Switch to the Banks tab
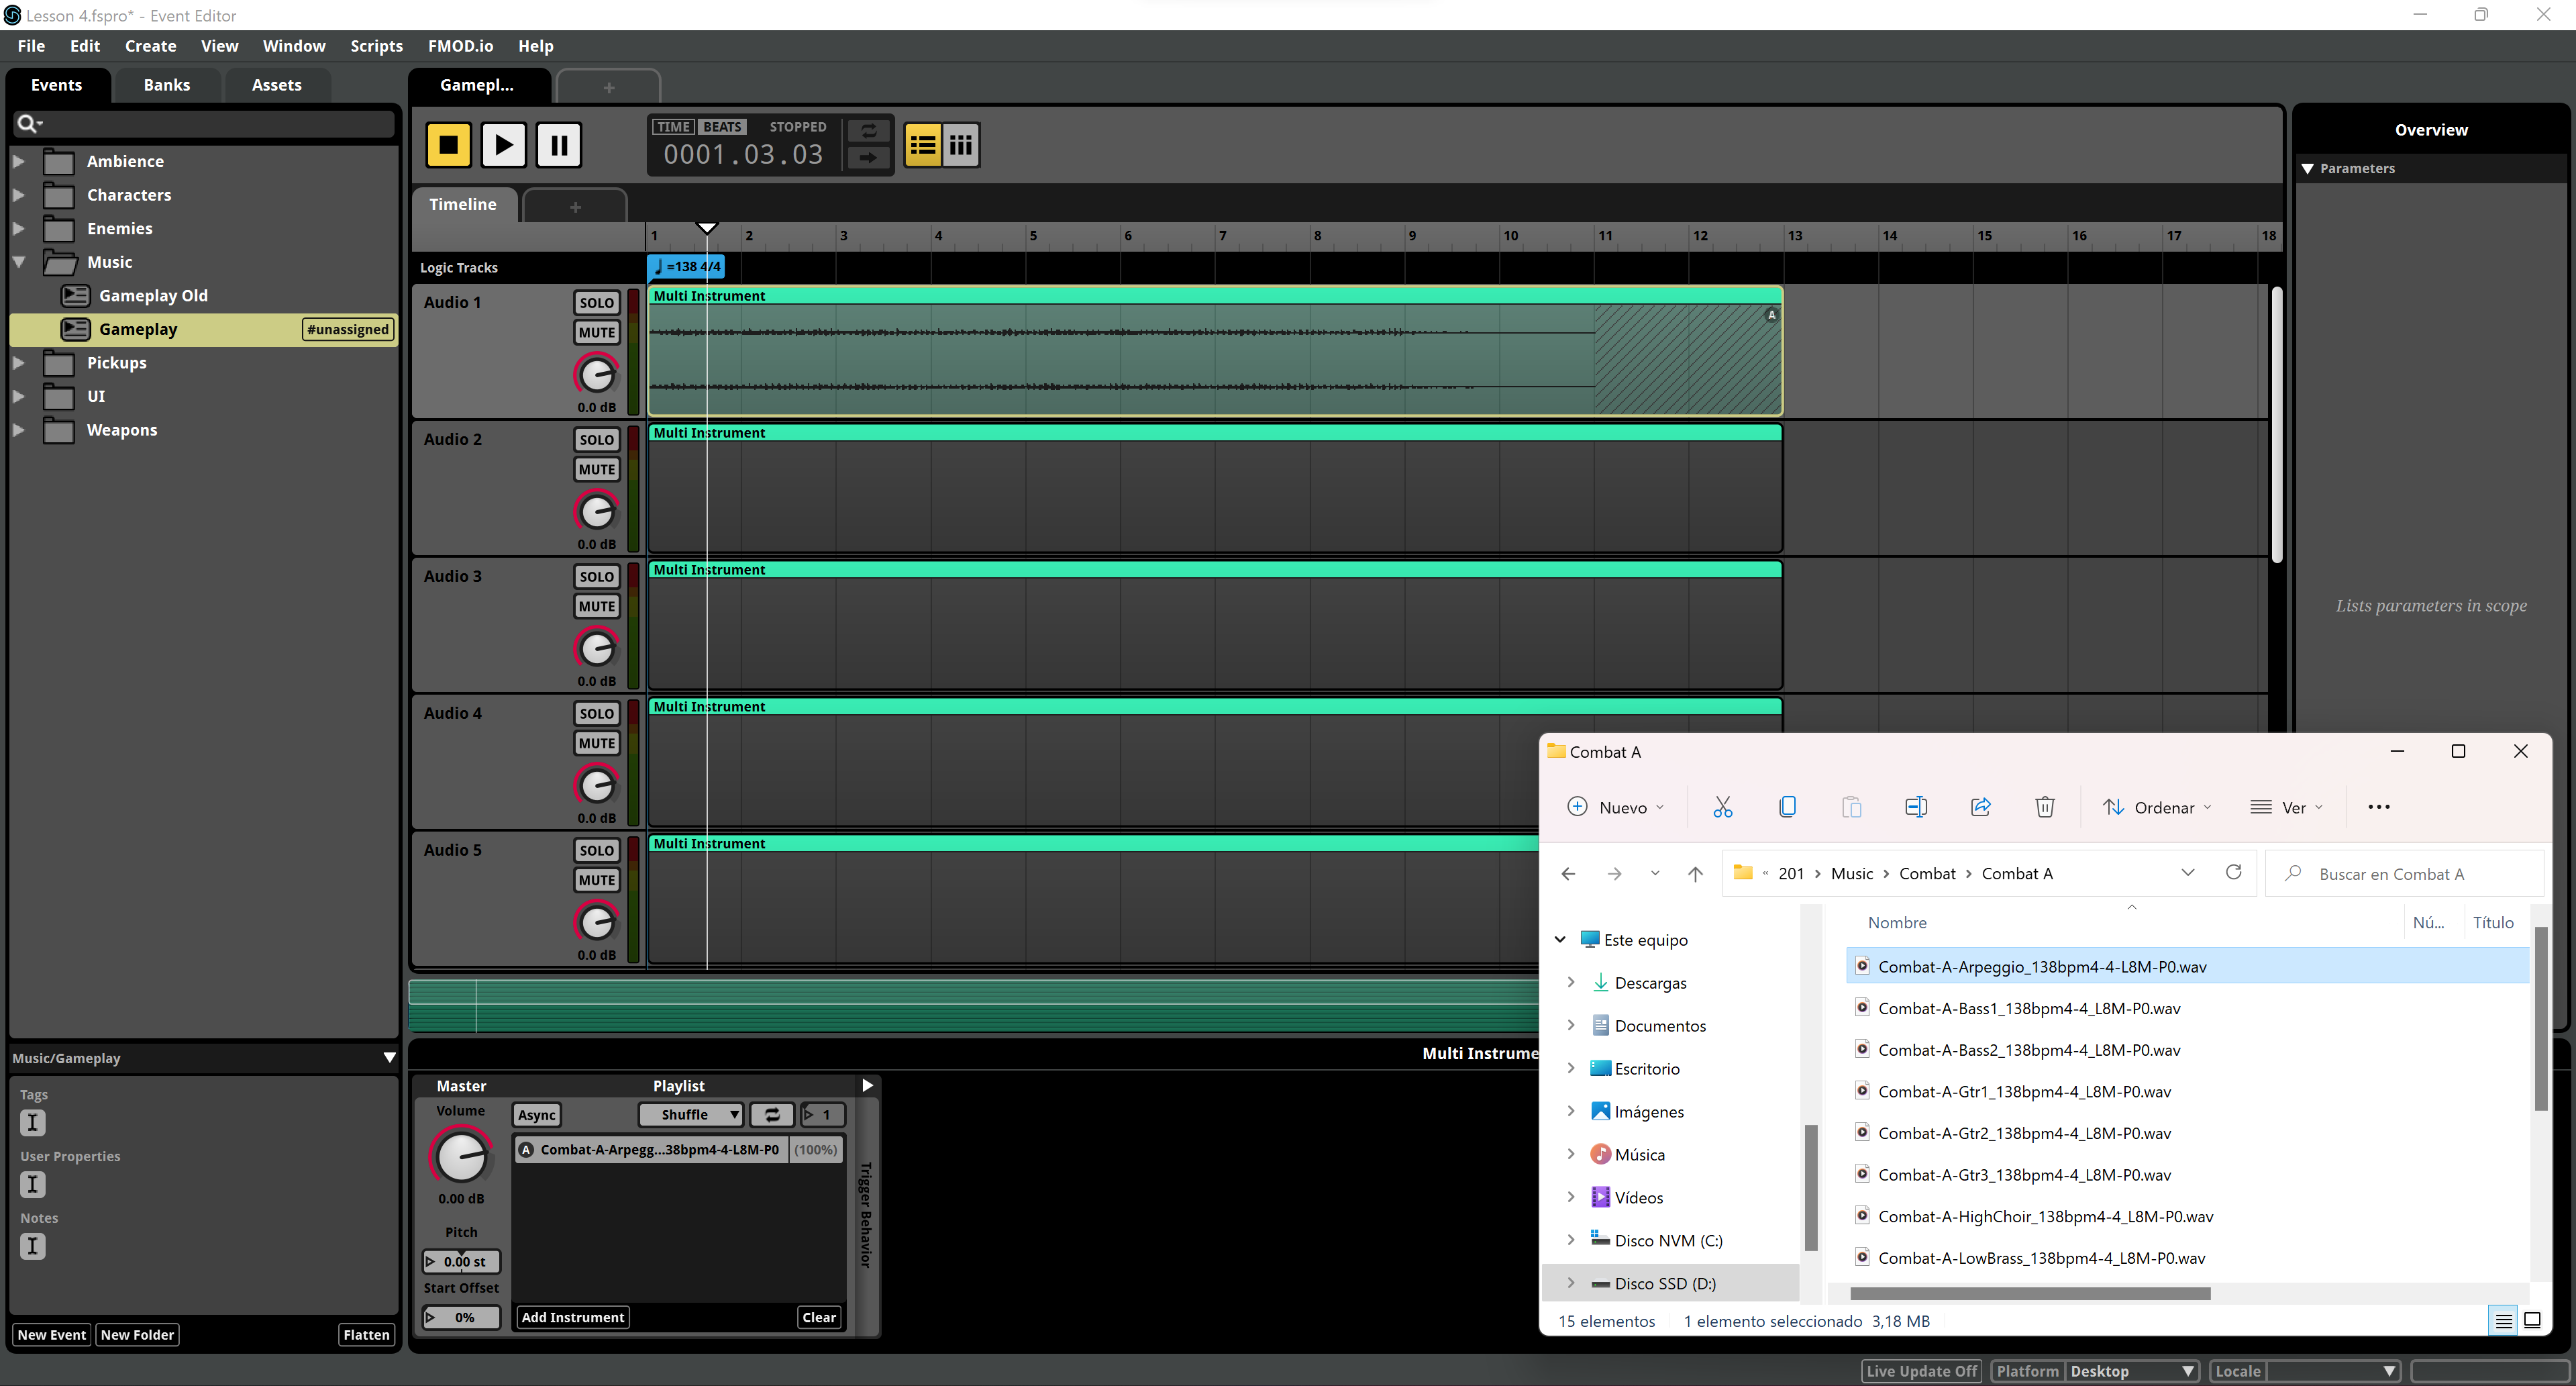Screen dimensions: 2576x1386 pyautogui.click(x=167, y=85)
